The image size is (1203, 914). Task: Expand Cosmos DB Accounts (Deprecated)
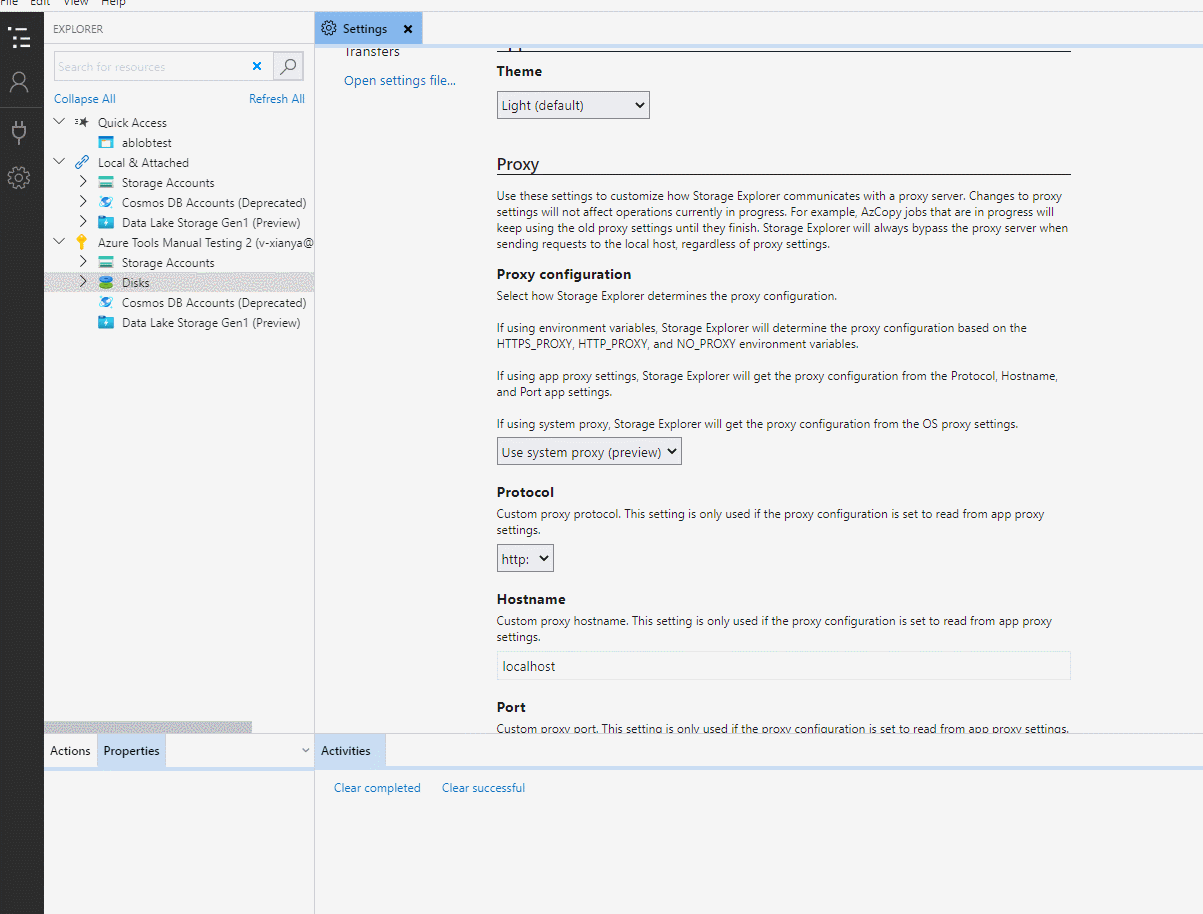[83, 202]
